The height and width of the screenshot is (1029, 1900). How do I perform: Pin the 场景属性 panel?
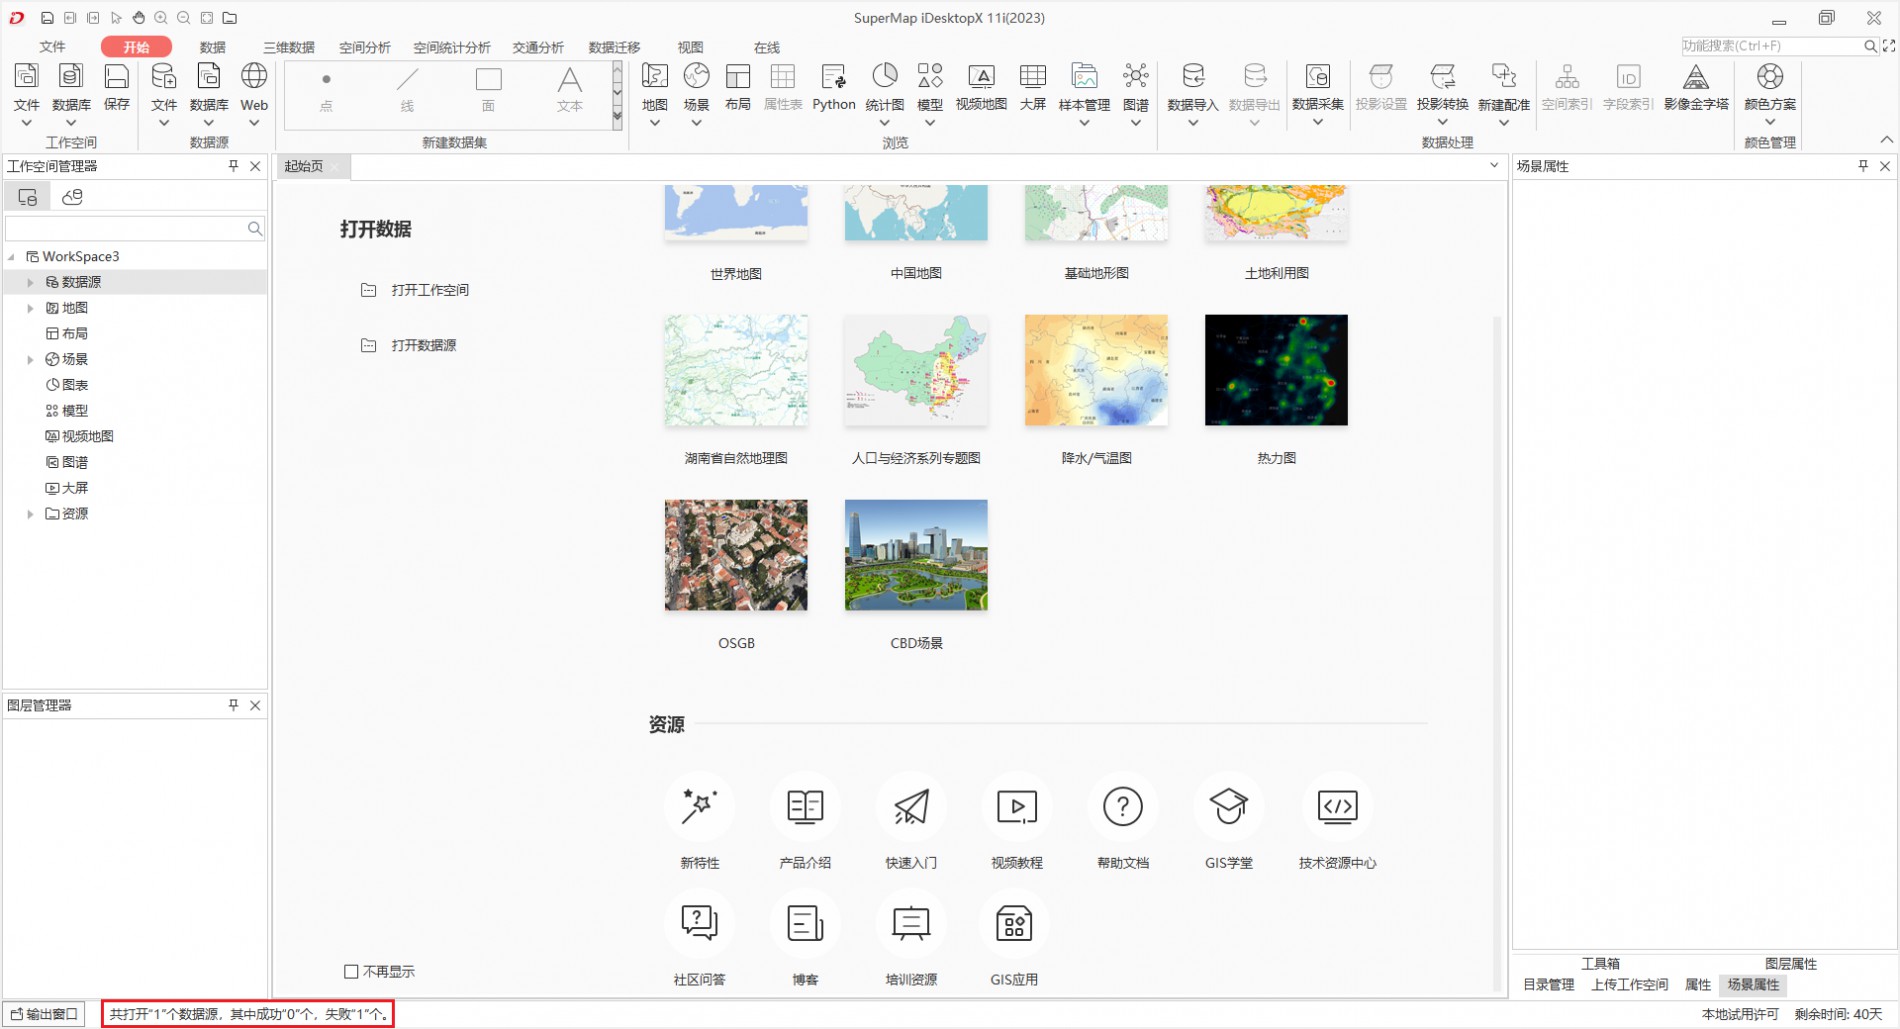(1863, 166)
